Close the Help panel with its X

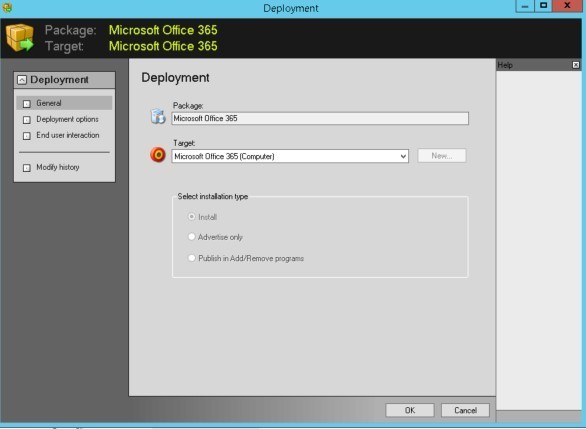coord(576,65)
